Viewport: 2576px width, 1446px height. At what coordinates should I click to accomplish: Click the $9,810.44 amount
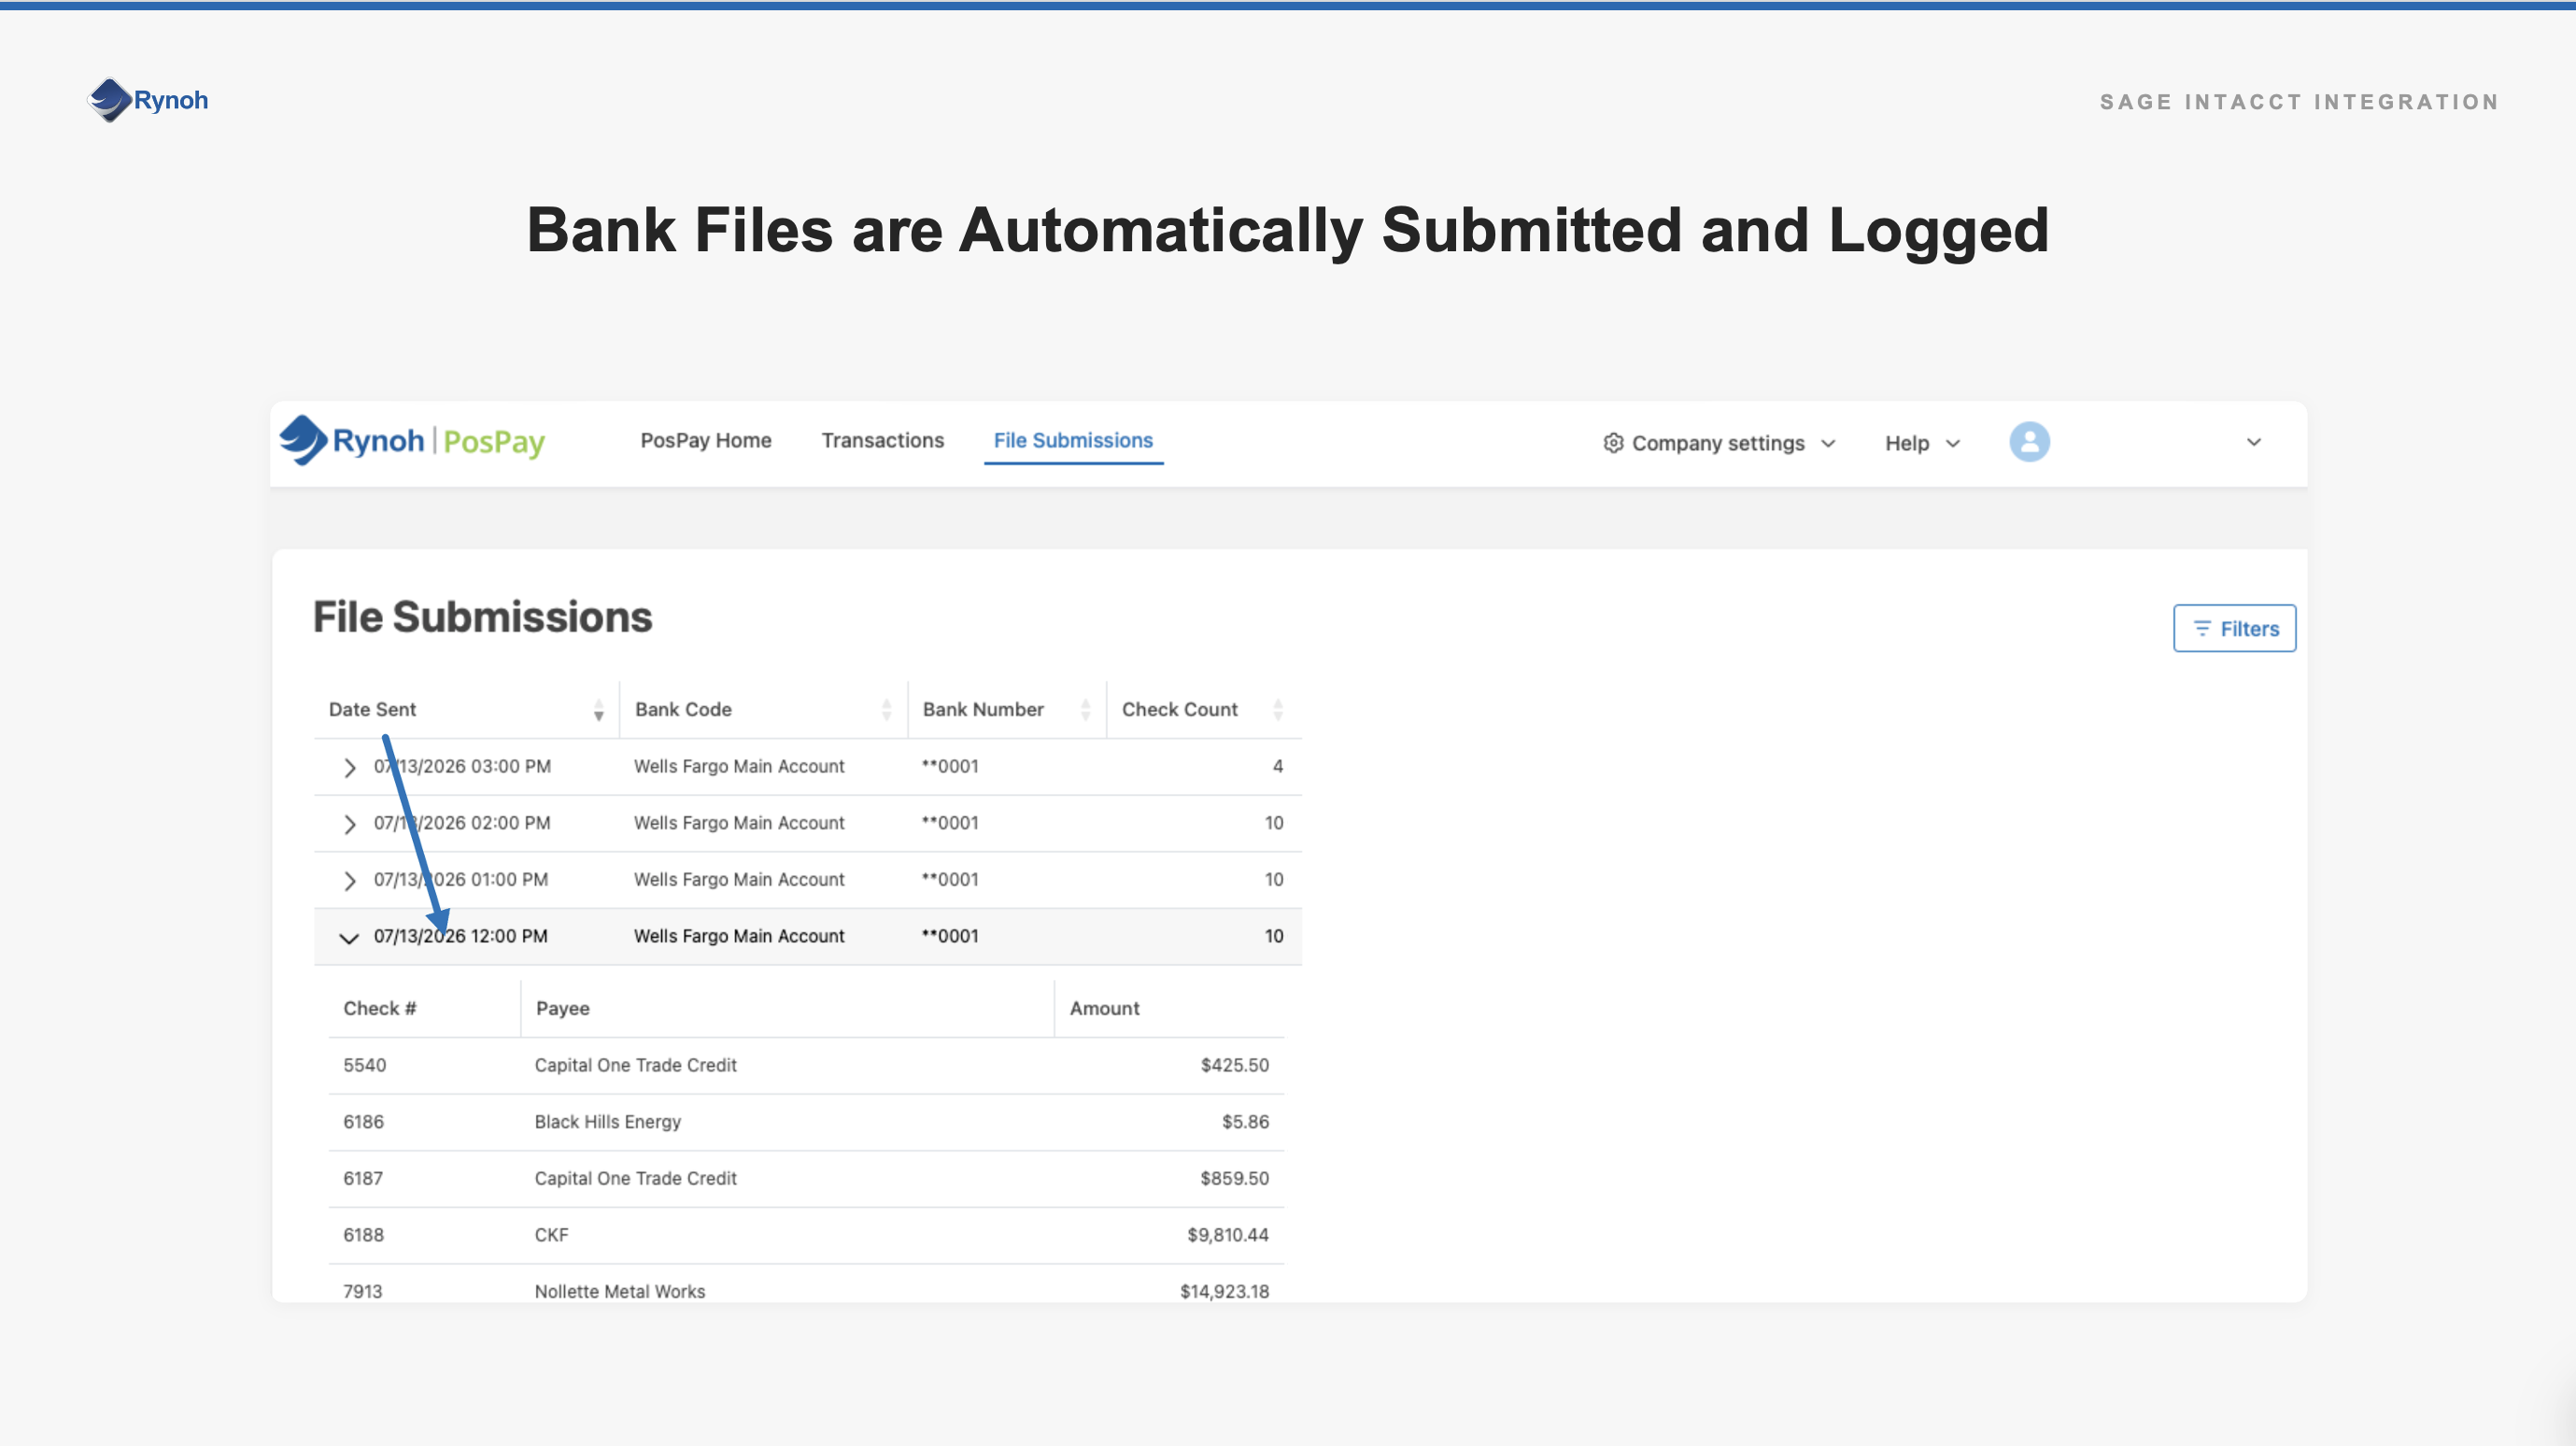1227,1235
